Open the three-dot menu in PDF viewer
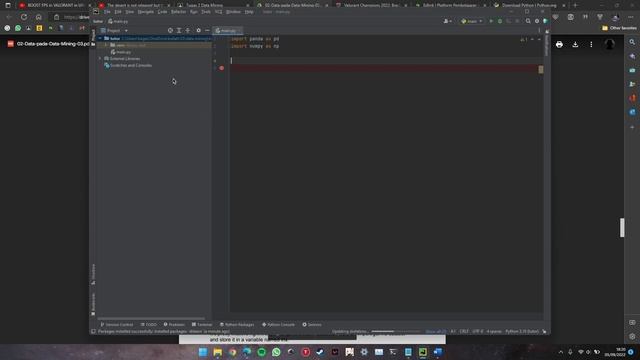 591,44
